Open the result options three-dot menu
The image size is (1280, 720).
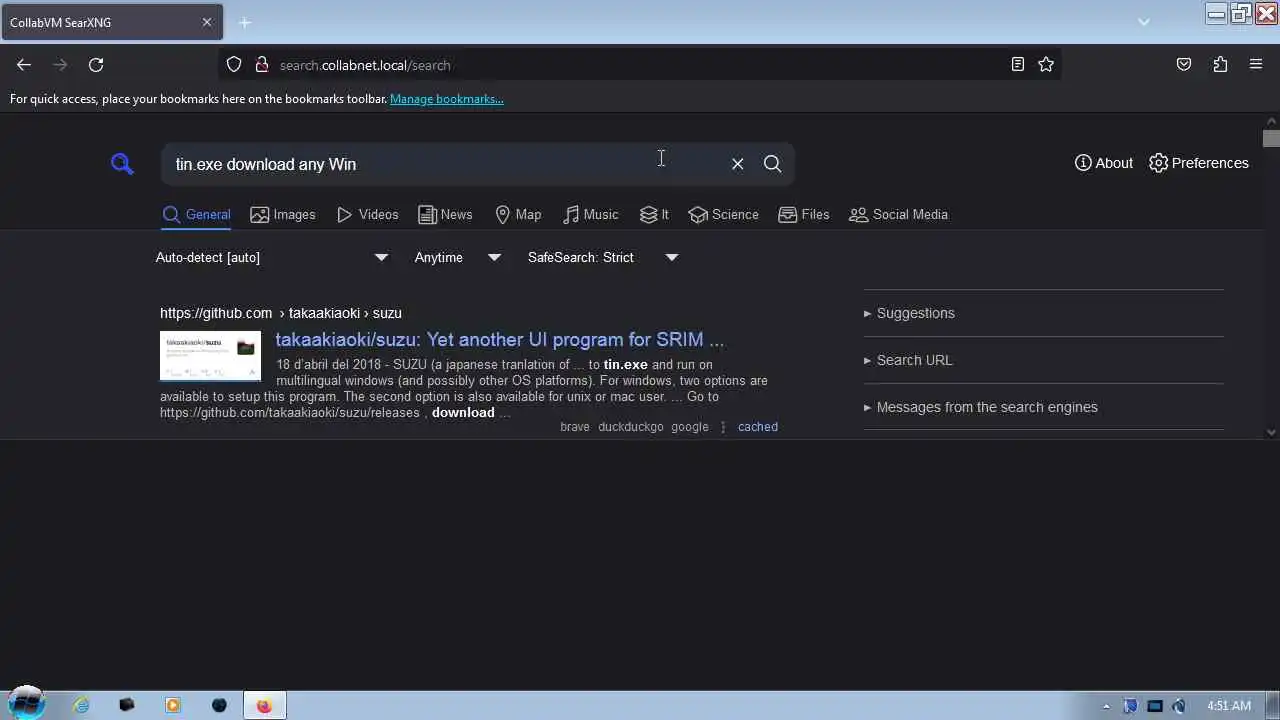pos(723,427)
